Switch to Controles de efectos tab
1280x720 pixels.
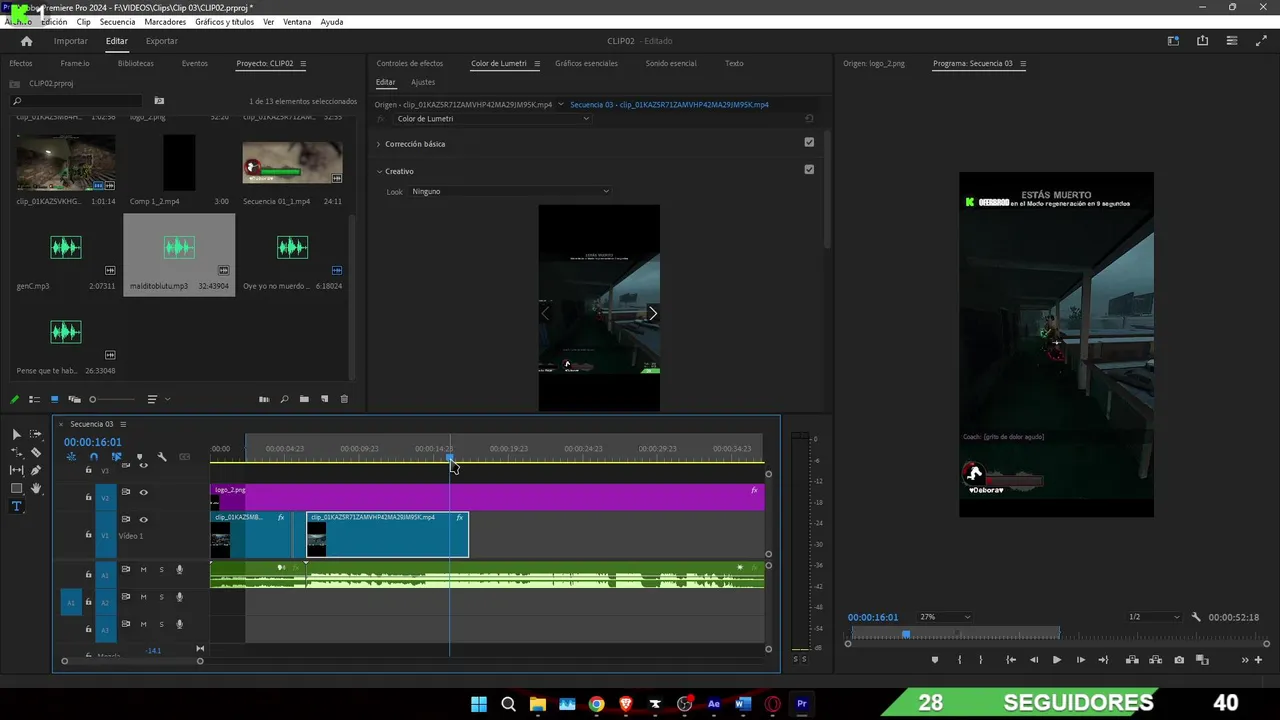[409, 63]
